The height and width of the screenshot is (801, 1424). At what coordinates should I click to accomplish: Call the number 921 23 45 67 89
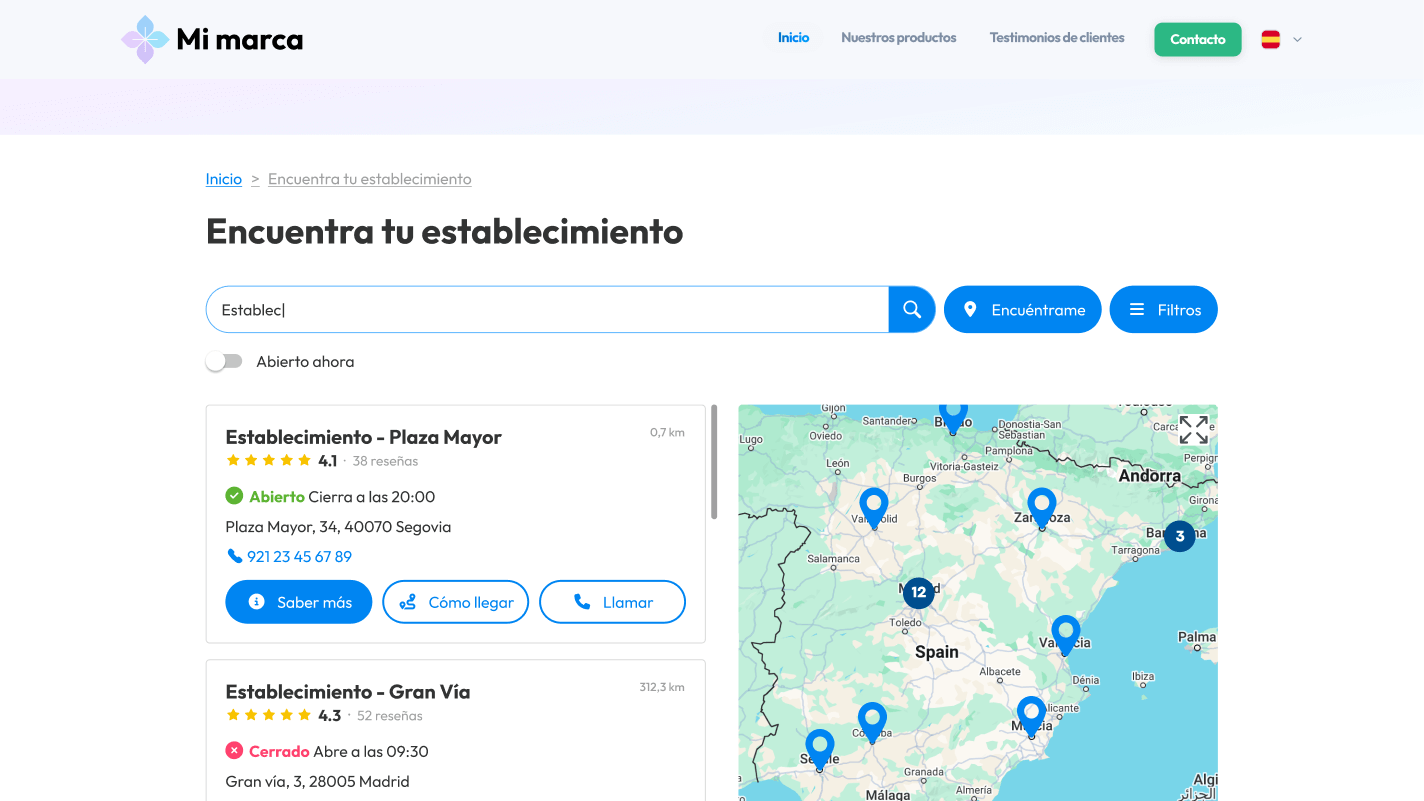point(299,556)
